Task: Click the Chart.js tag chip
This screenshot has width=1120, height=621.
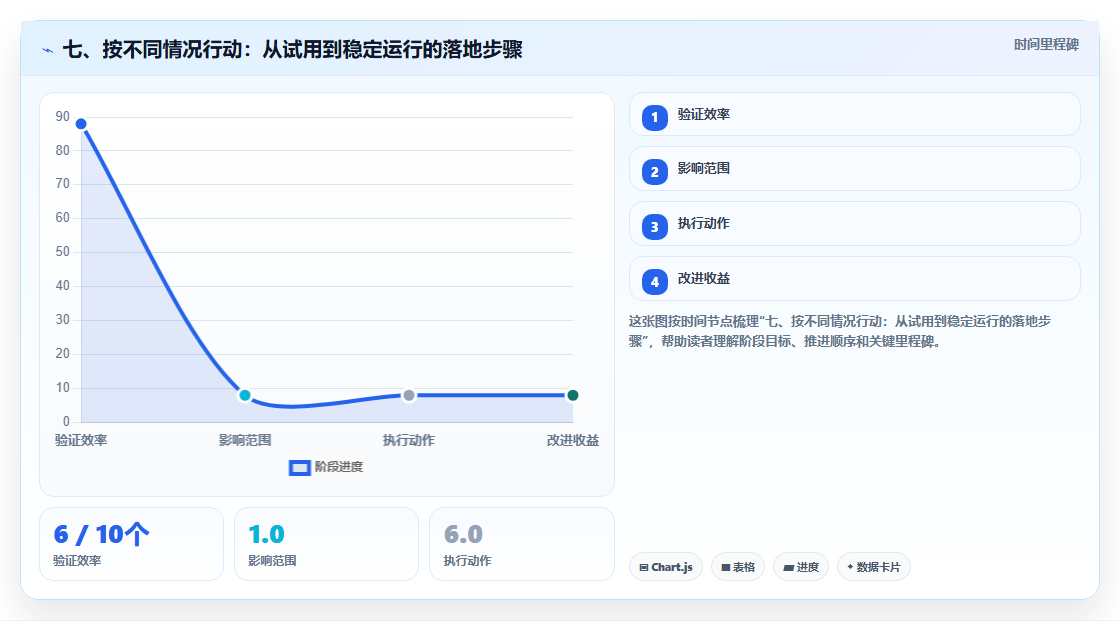Action: point(666,567)
